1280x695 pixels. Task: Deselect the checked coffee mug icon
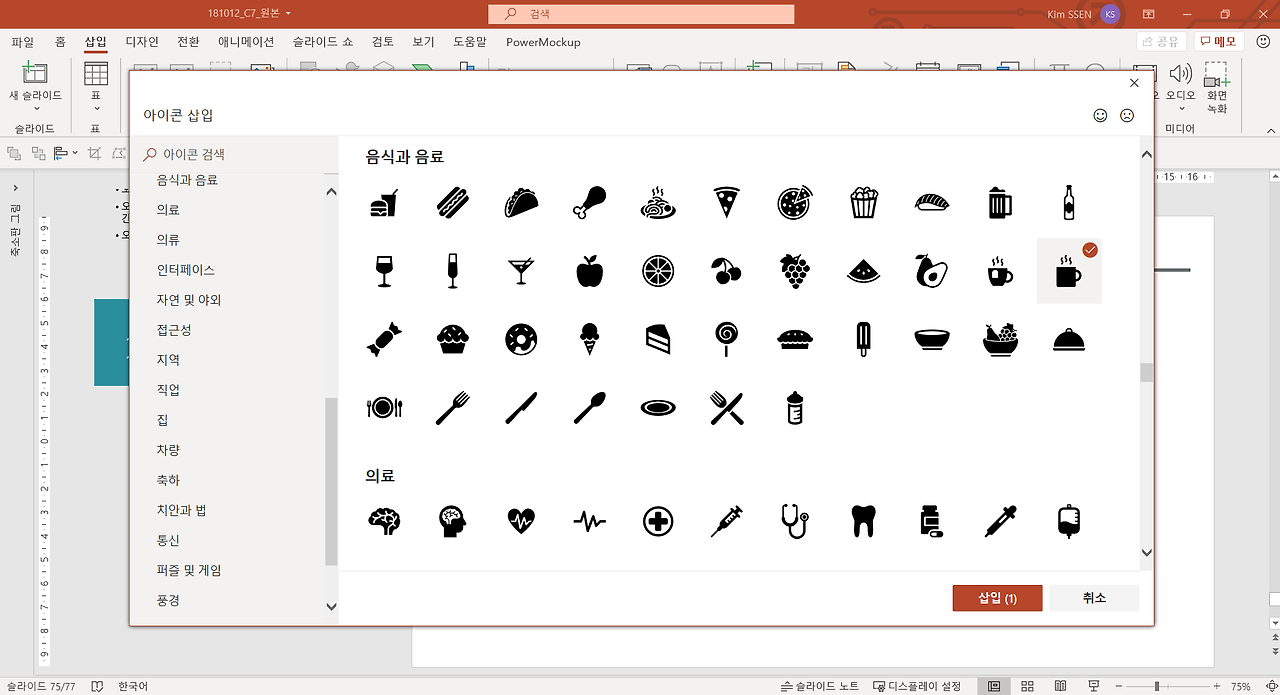tap(1069, 271)
